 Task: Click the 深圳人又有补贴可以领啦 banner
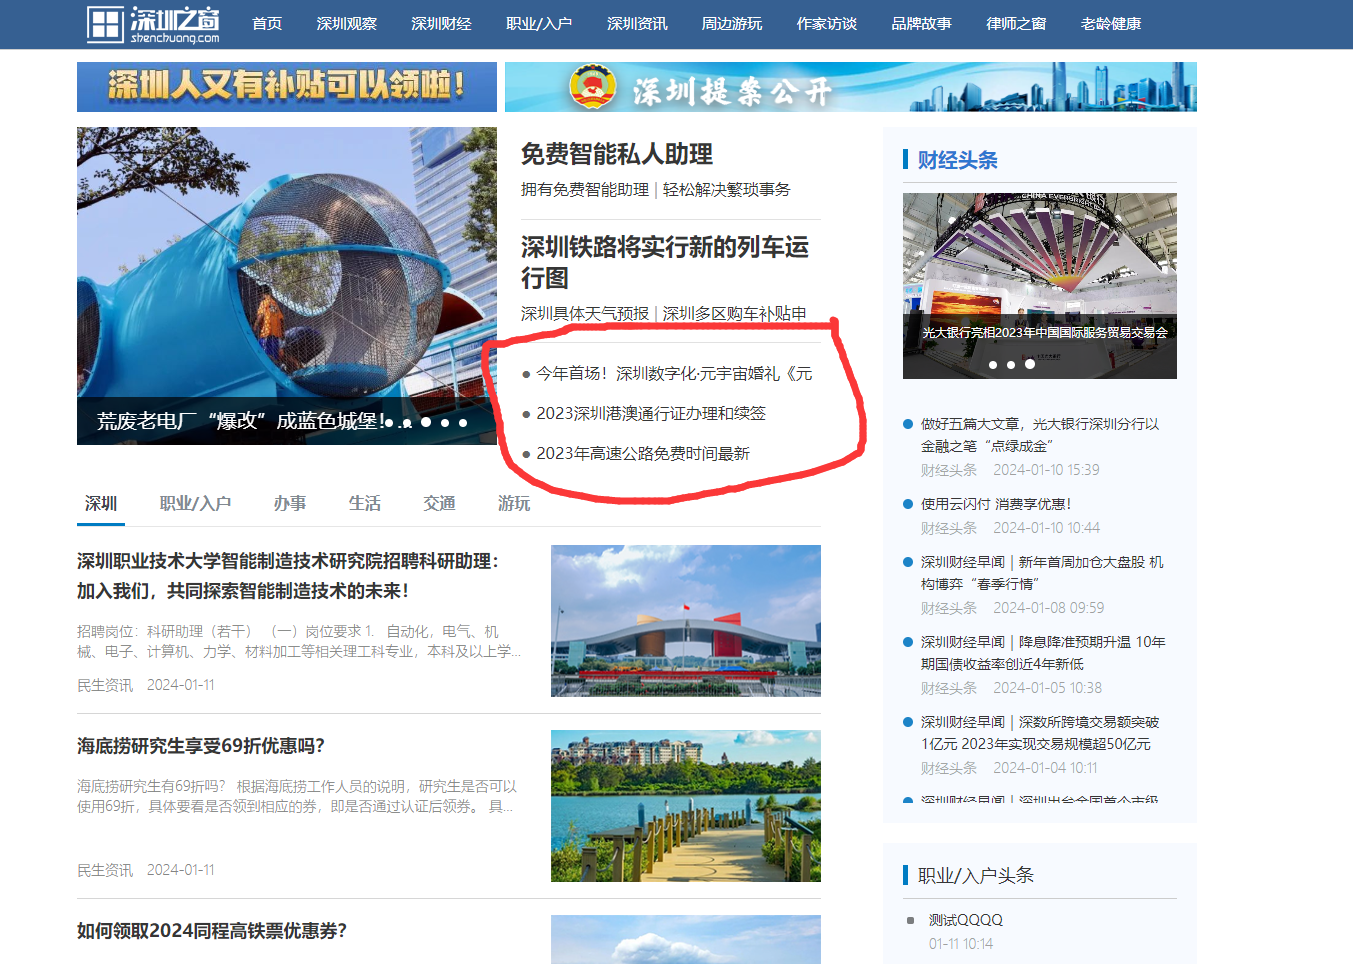pyautogui.click(x=287, y=87)
